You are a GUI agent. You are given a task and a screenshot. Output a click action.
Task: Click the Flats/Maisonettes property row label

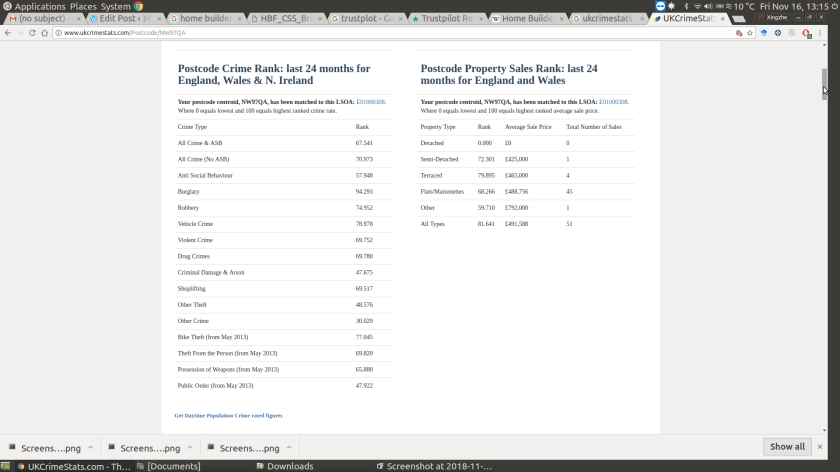tap(442, 192)
